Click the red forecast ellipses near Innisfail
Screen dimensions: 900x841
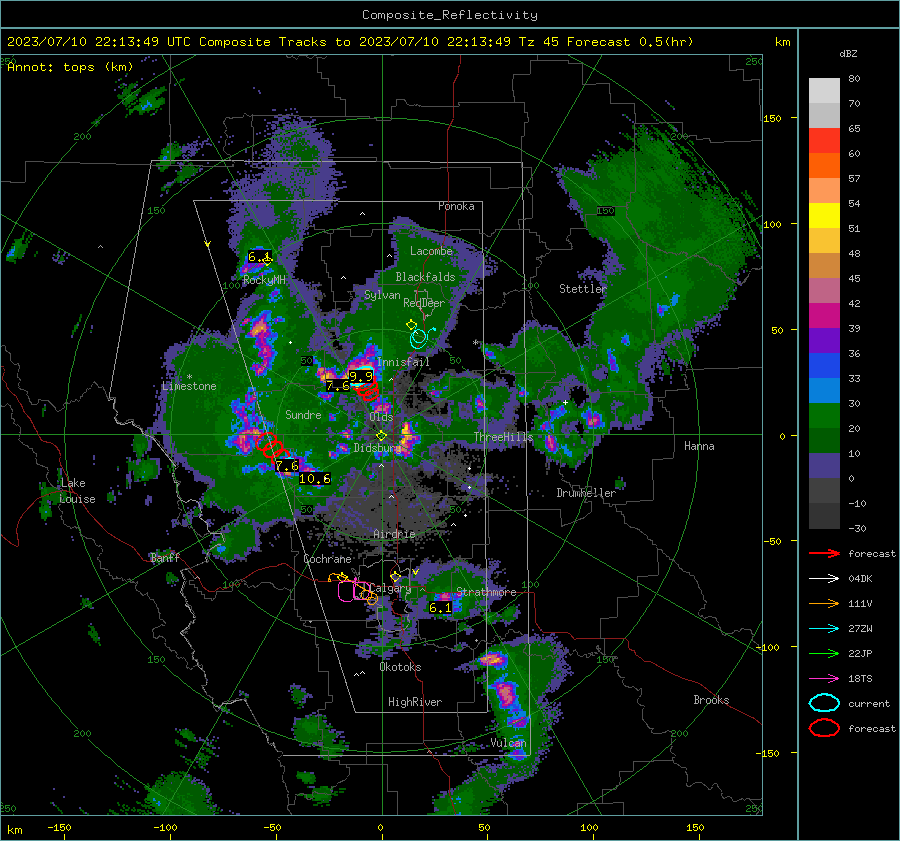pos(367,390)
